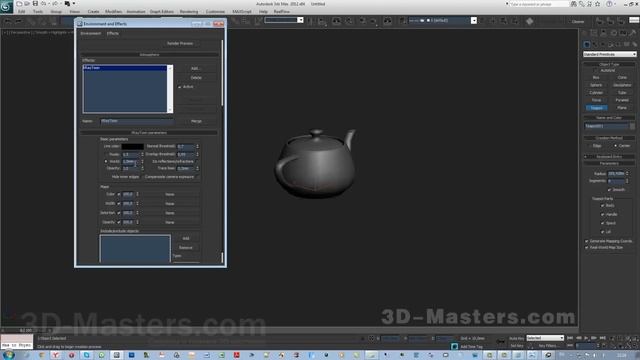Open the Utilities command panel tab
The width and height of the screenshot is (640, 360).
pyautogui.click(x=632, y=33)
